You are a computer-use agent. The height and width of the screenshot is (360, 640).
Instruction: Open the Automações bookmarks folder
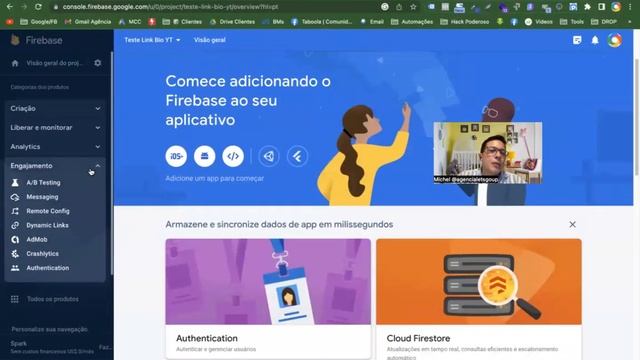pyautogui.click(x=412, y=22)
